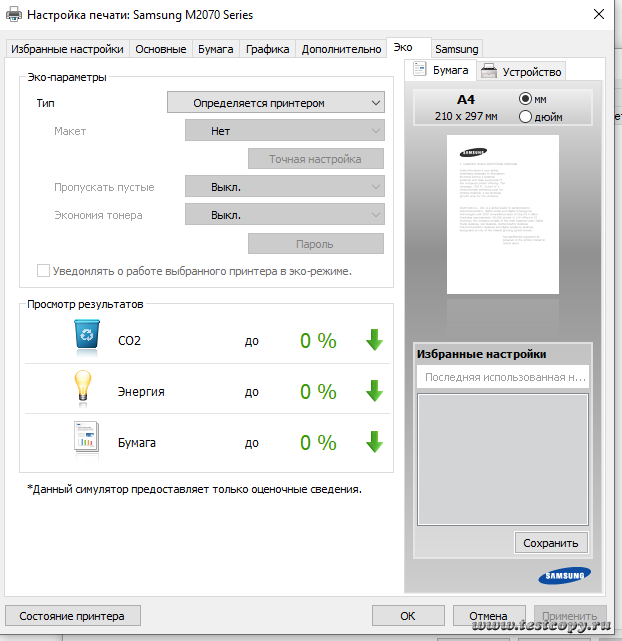Open the Устройство preview tab
Viewport: 622px width, 641px height.
click(x=522, y=71)
